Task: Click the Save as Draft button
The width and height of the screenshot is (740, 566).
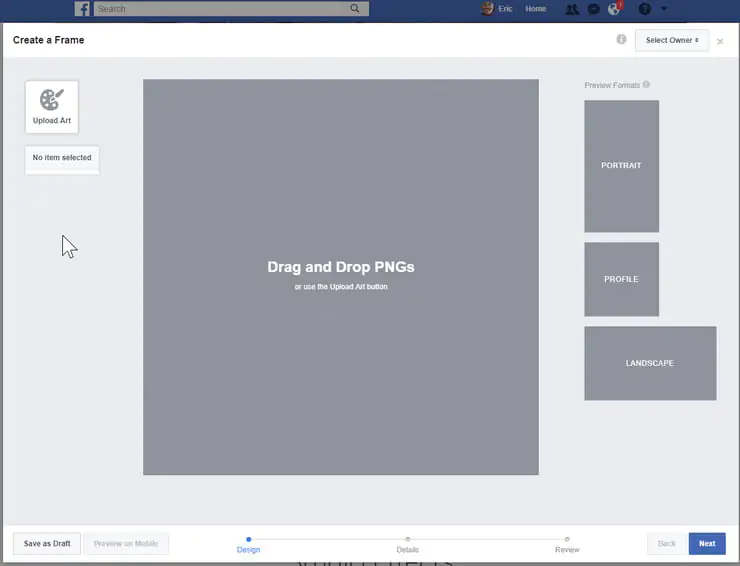Action: coord(47,543)
